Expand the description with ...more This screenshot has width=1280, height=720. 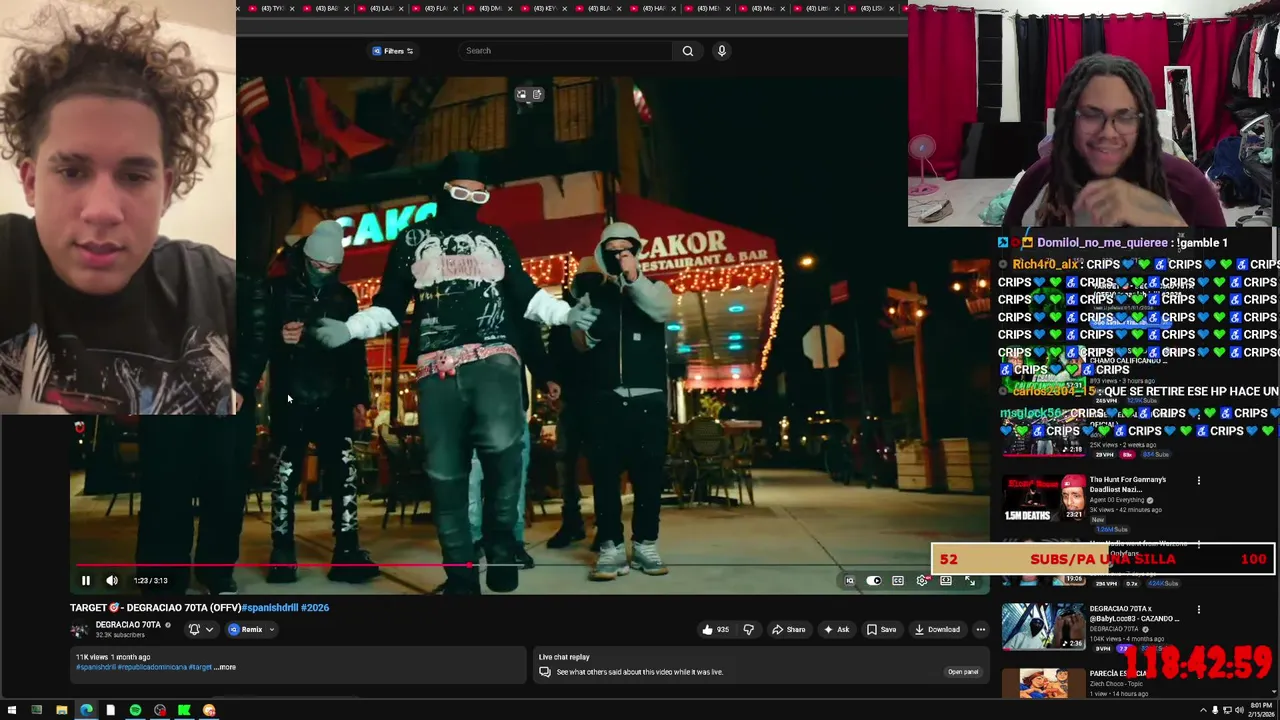click(x=226, y=667)
